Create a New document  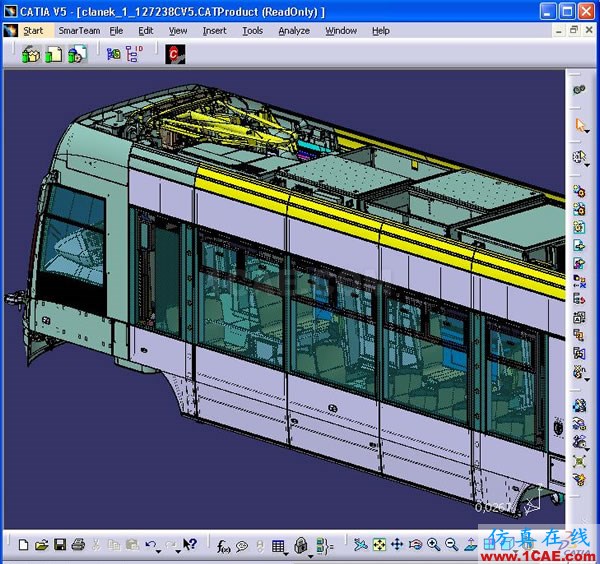(23, 545)
